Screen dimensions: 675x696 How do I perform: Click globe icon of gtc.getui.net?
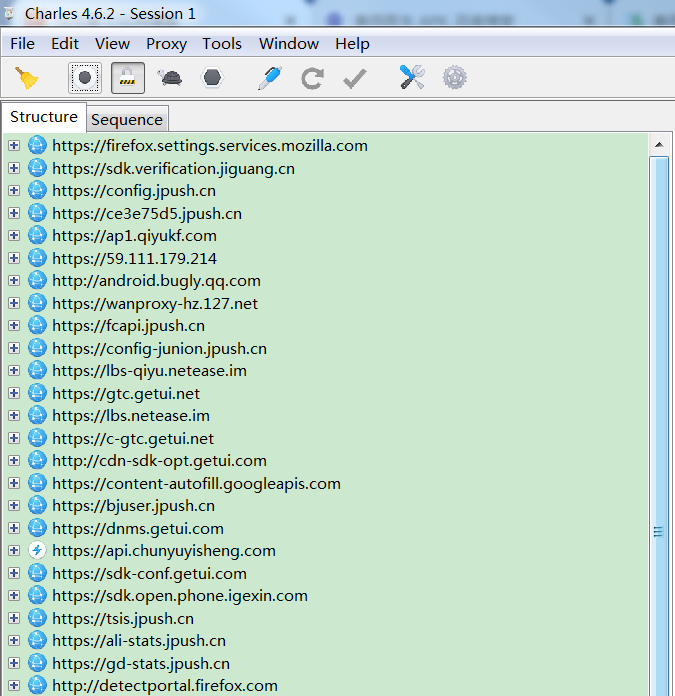coord(37,393)
